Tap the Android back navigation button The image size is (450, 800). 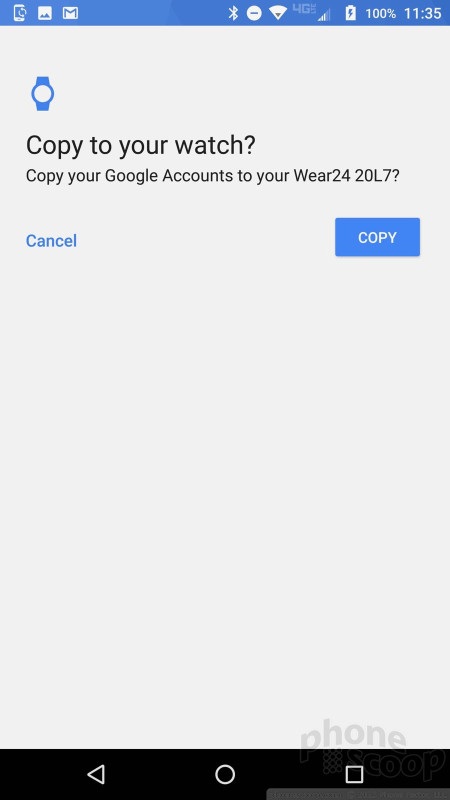[x=96, y=774]
